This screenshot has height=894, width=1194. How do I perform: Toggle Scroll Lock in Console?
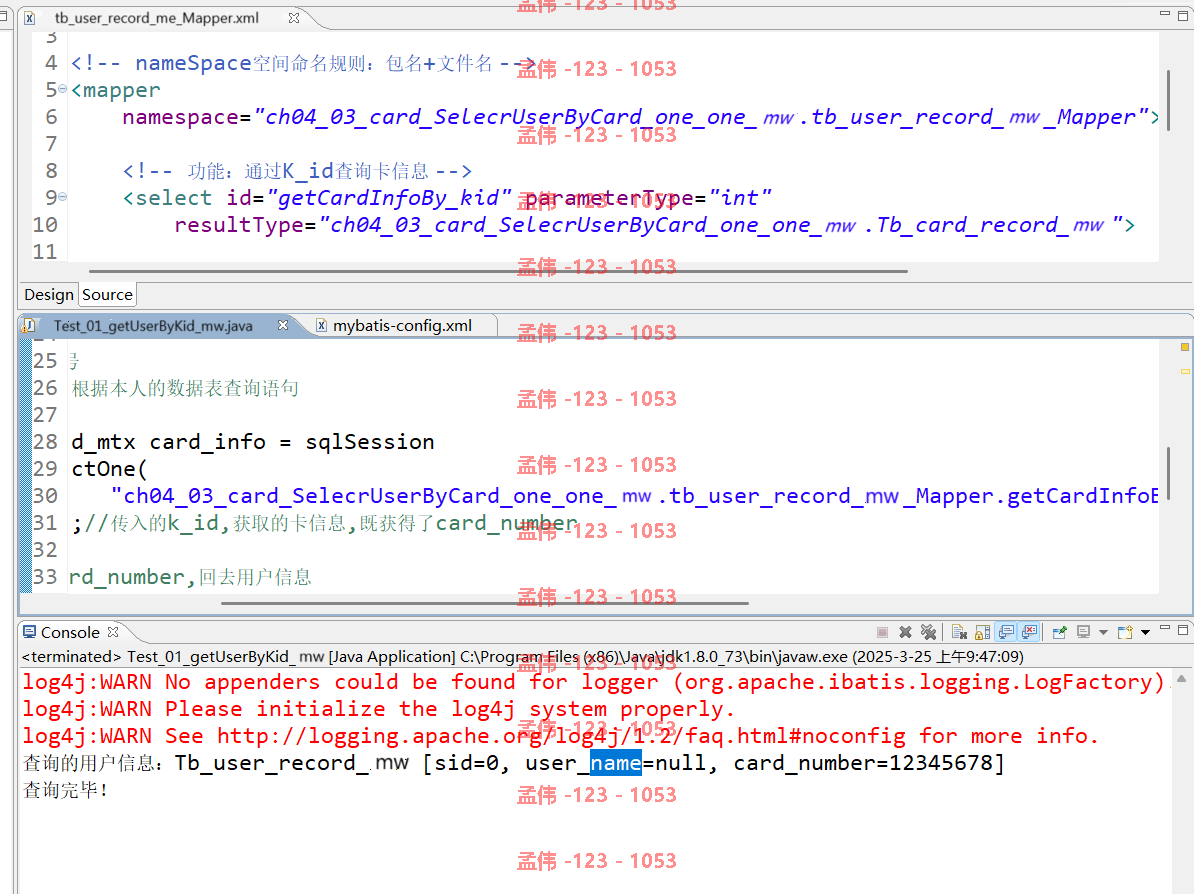983,632
